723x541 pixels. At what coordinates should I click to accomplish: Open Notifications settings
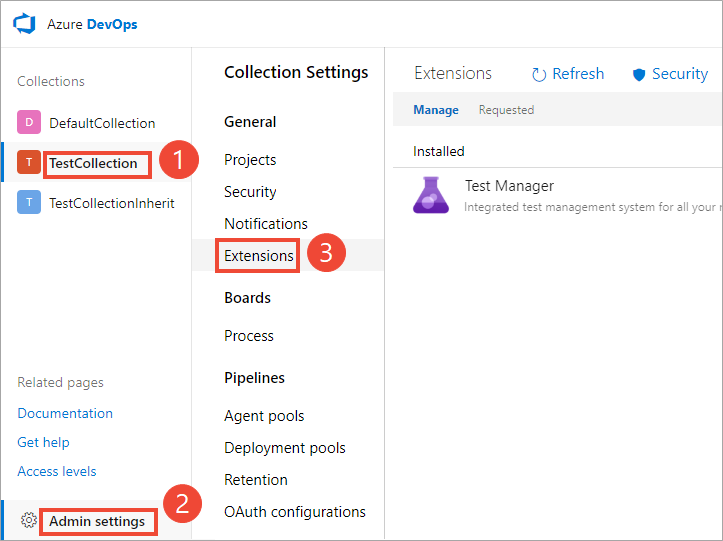[x=266, y=224]
